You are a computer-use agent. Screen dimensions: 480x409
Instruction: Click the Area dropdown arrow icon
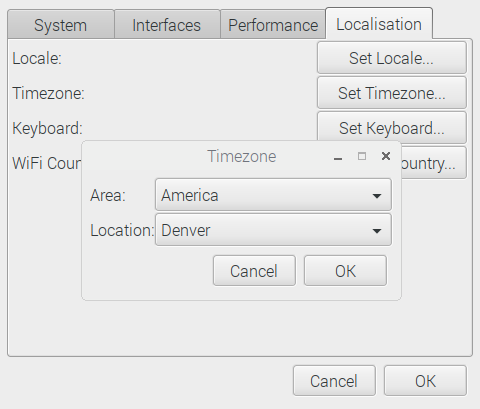tap(377, 196)
